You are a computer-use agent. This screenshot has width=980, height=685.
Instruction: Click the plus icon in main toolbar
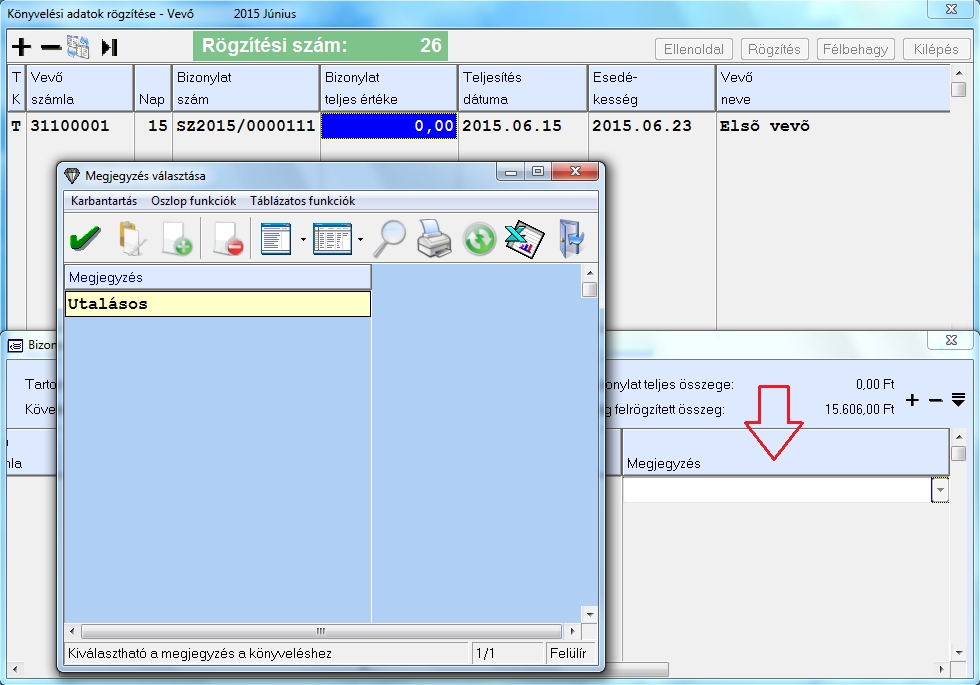click(x=21, y=47)
